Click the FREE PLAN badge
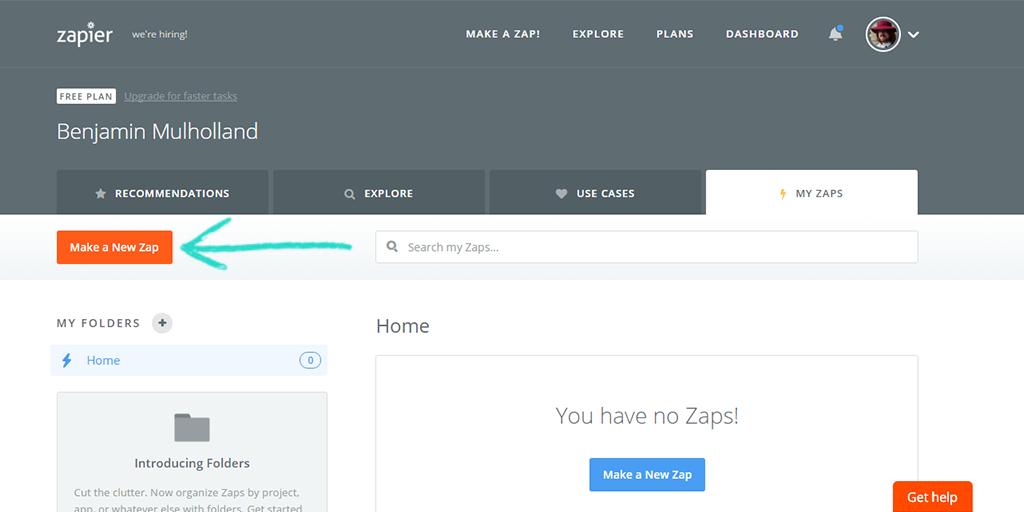1024x512 pixels. pyautogui.click(x=86, y=96)
